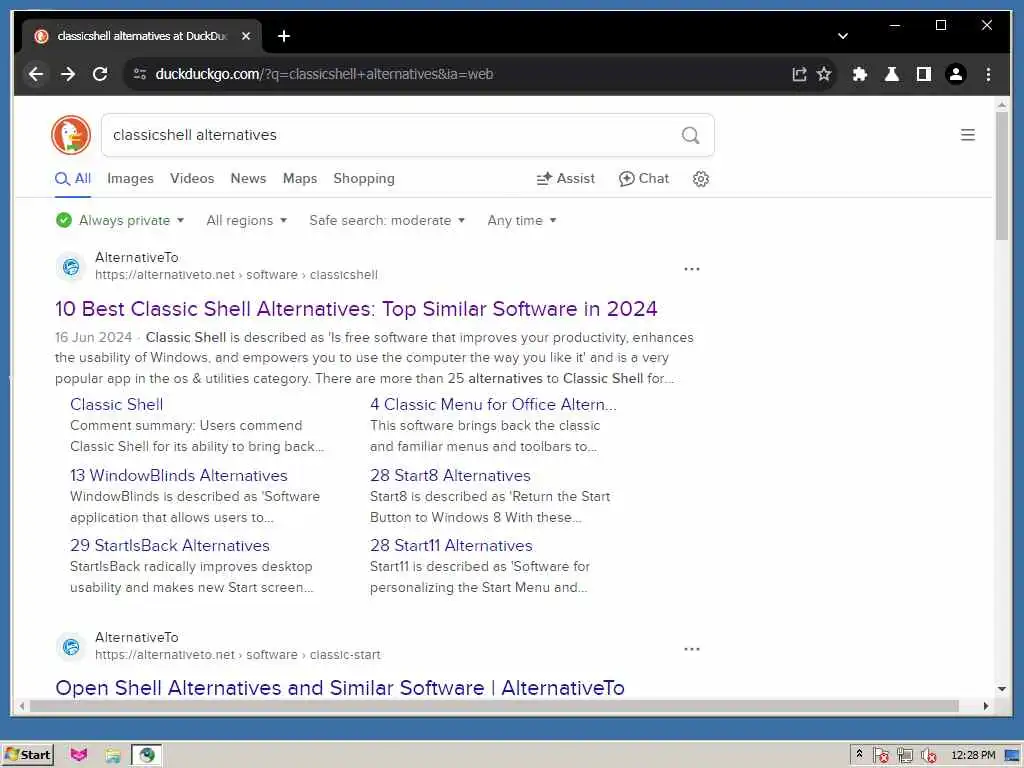Switch to the Maps tab
1024x768 pixels.
pyautogui.click(x=300, y=179)
